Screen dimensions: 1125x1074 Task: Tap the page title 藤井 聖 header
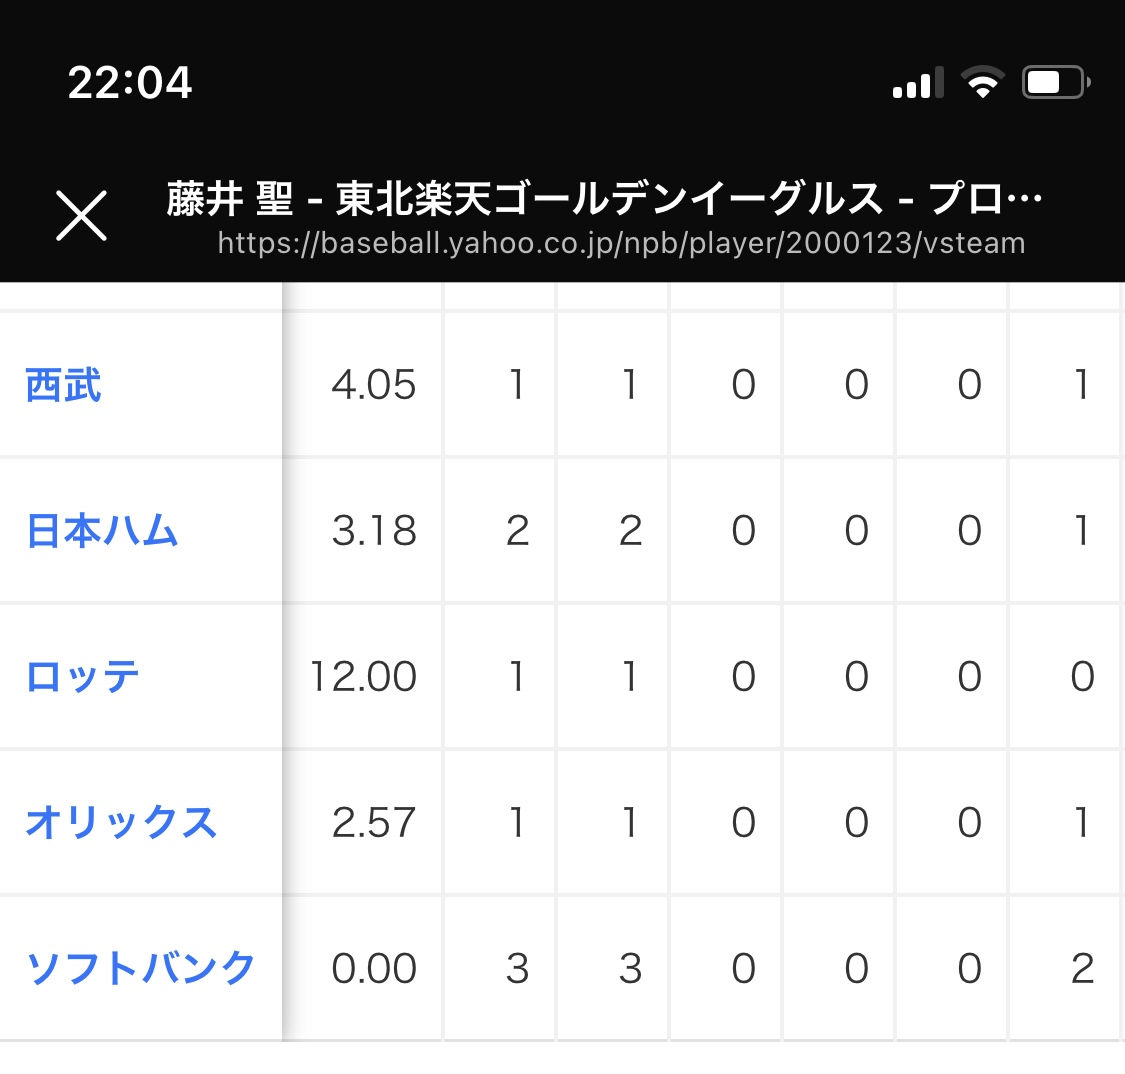[603, 199]
